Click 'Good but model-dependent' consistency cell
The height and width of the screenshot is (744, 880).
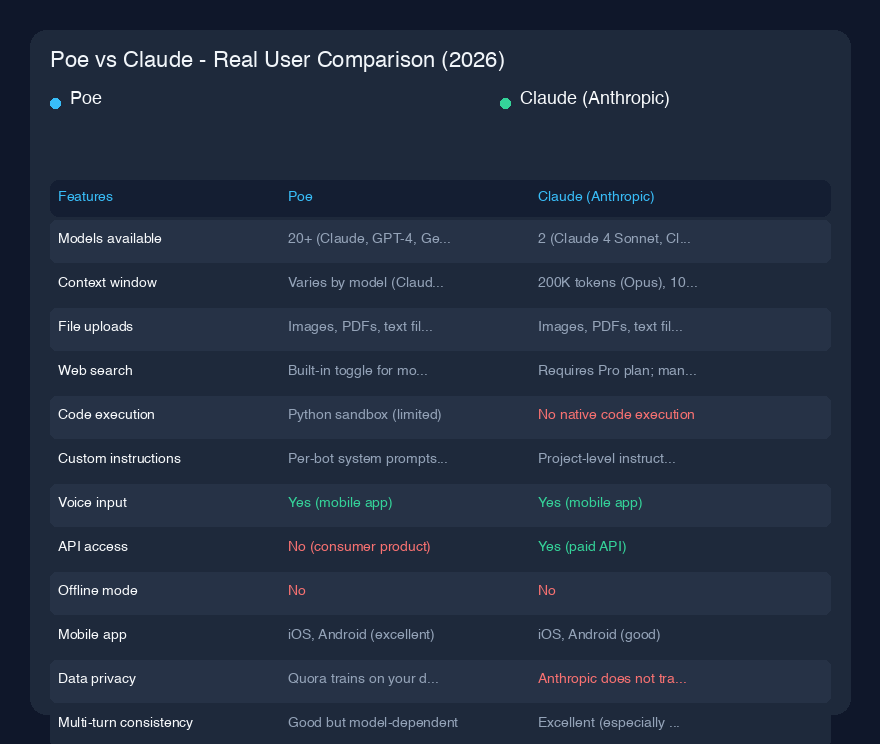click(373, 722)
